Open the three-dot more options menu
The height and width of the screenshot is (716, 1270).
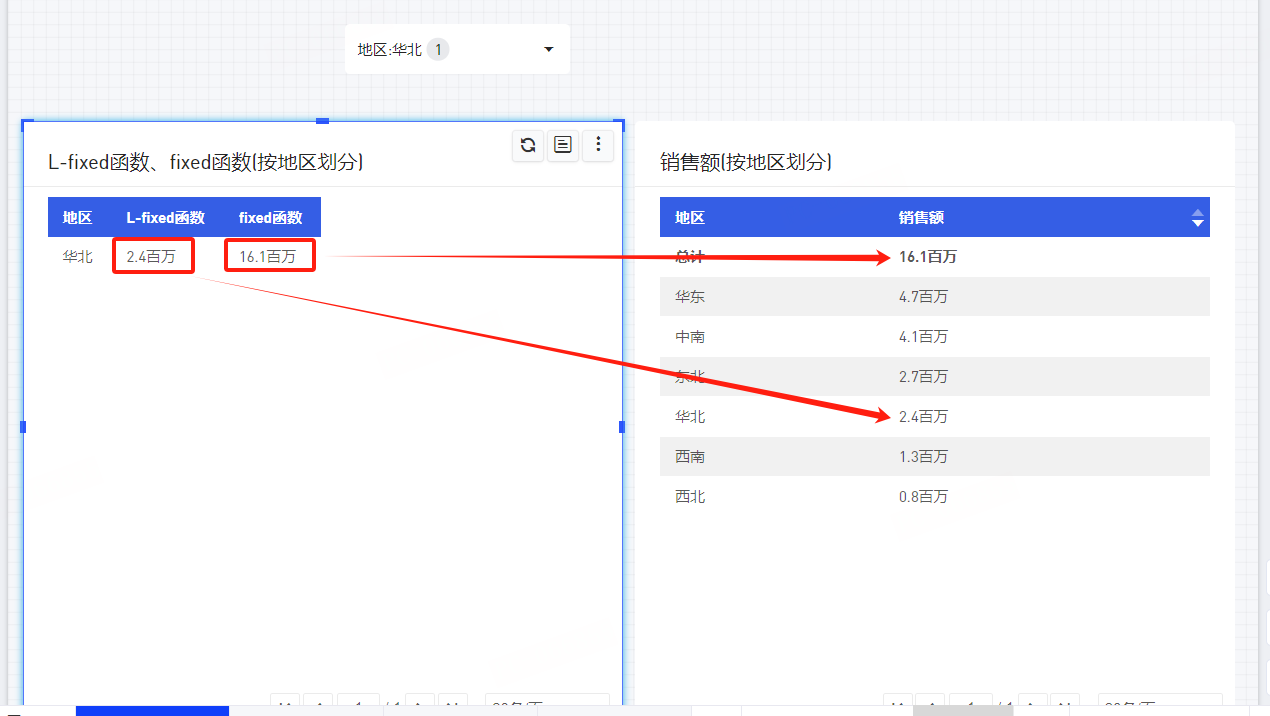point(598,145)
